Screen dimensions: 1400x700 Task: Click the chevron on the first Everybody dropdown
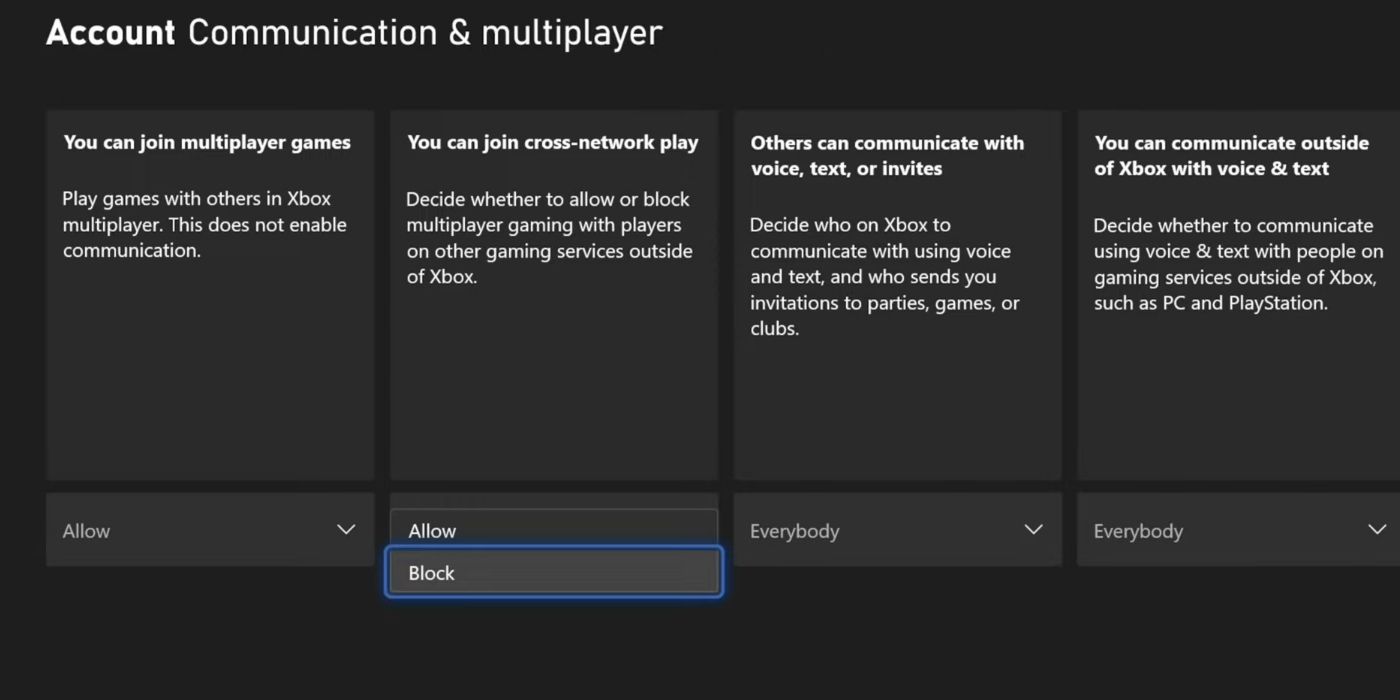point(1033,529)
